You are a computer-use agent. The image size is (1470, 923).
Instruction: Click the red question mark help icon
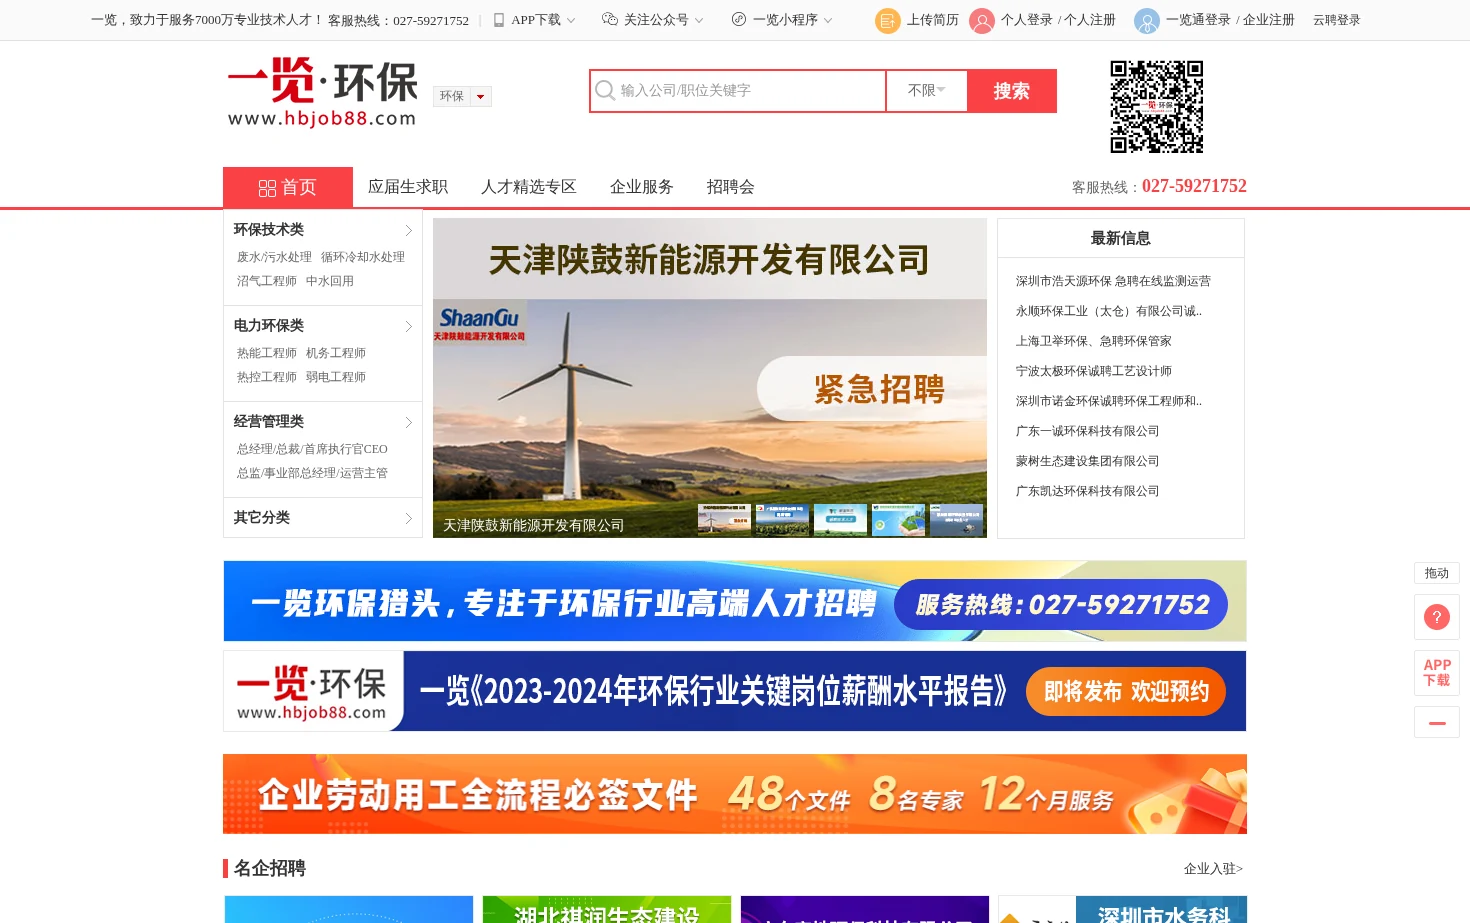point(1437,617)
